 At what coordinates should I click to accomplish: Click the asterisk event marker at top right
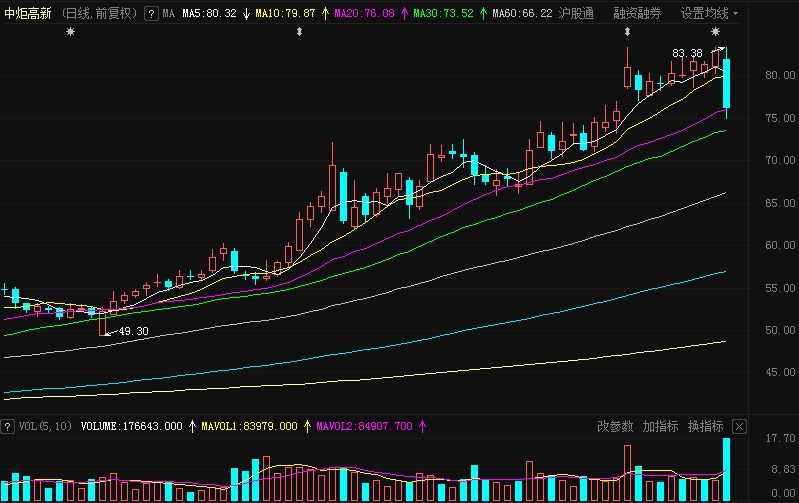click(x=715, y=33)
